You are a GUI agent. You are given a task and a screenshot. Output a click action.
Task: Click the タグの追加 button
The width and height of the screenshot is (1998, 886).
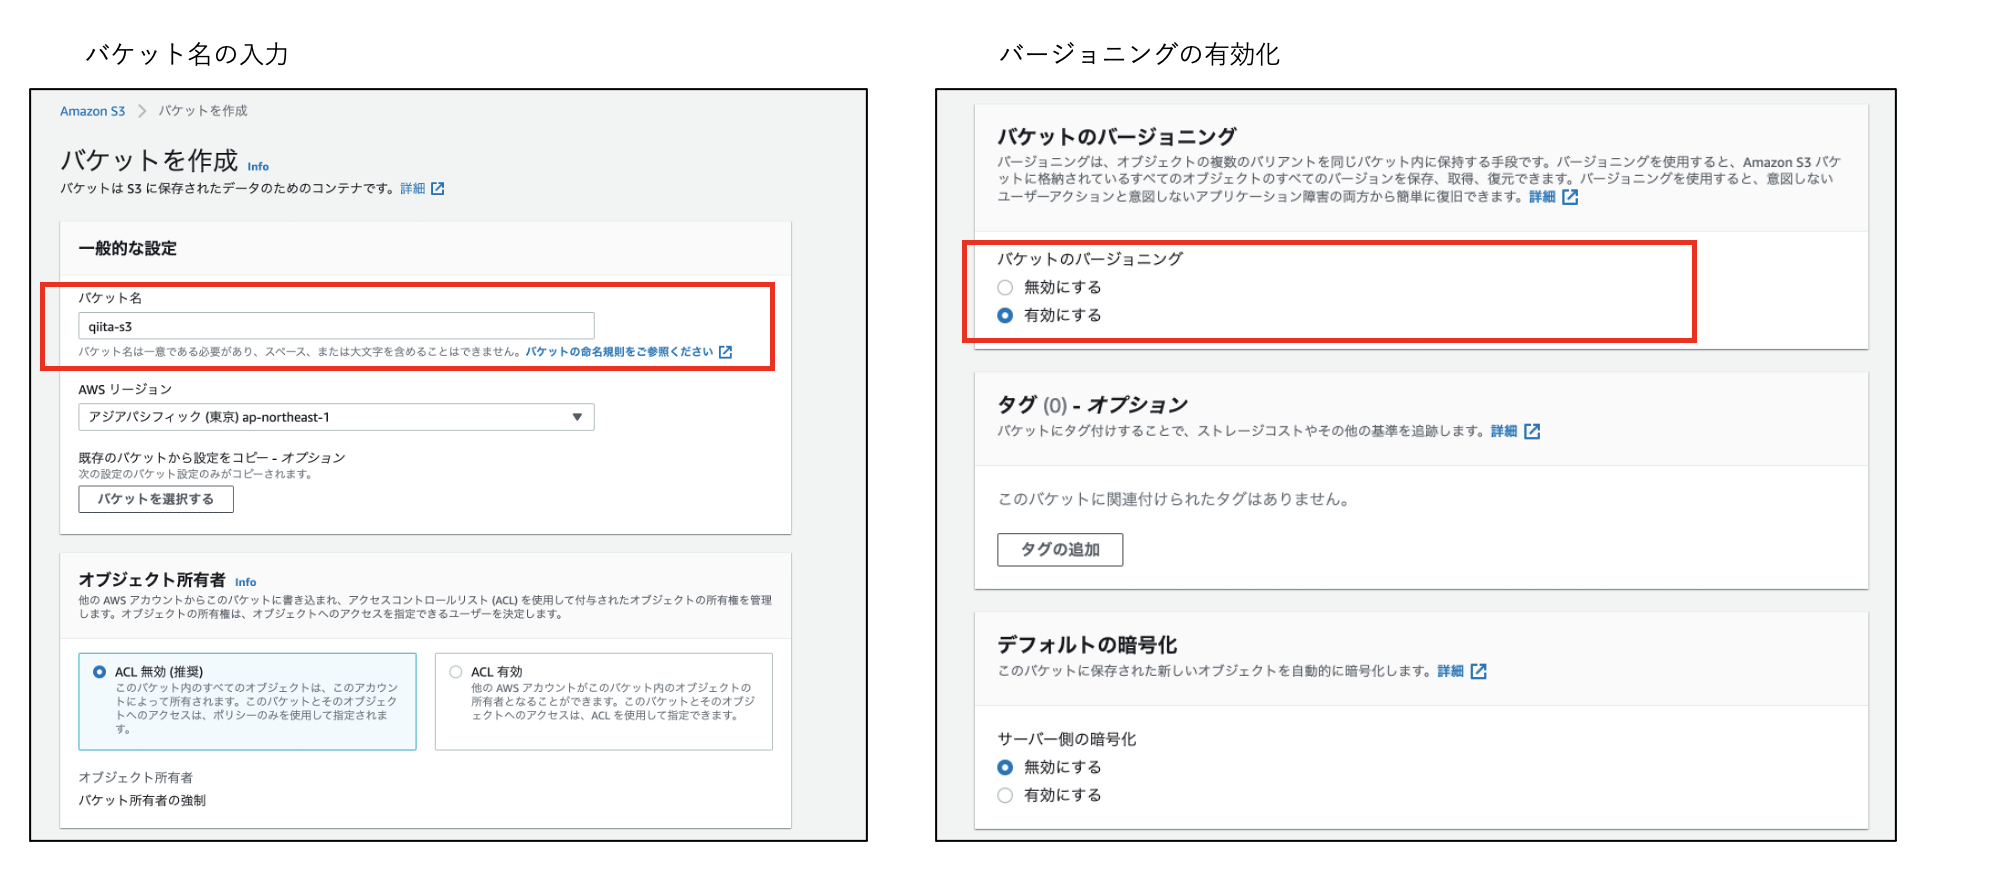1060,550
